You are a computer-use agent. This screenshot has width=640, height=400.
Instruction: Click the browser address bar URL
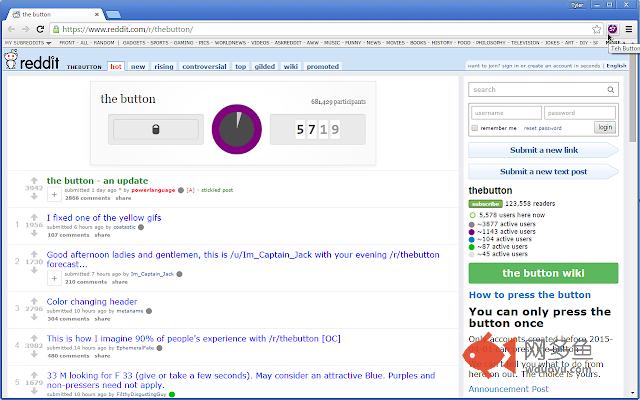coord(127,29)
